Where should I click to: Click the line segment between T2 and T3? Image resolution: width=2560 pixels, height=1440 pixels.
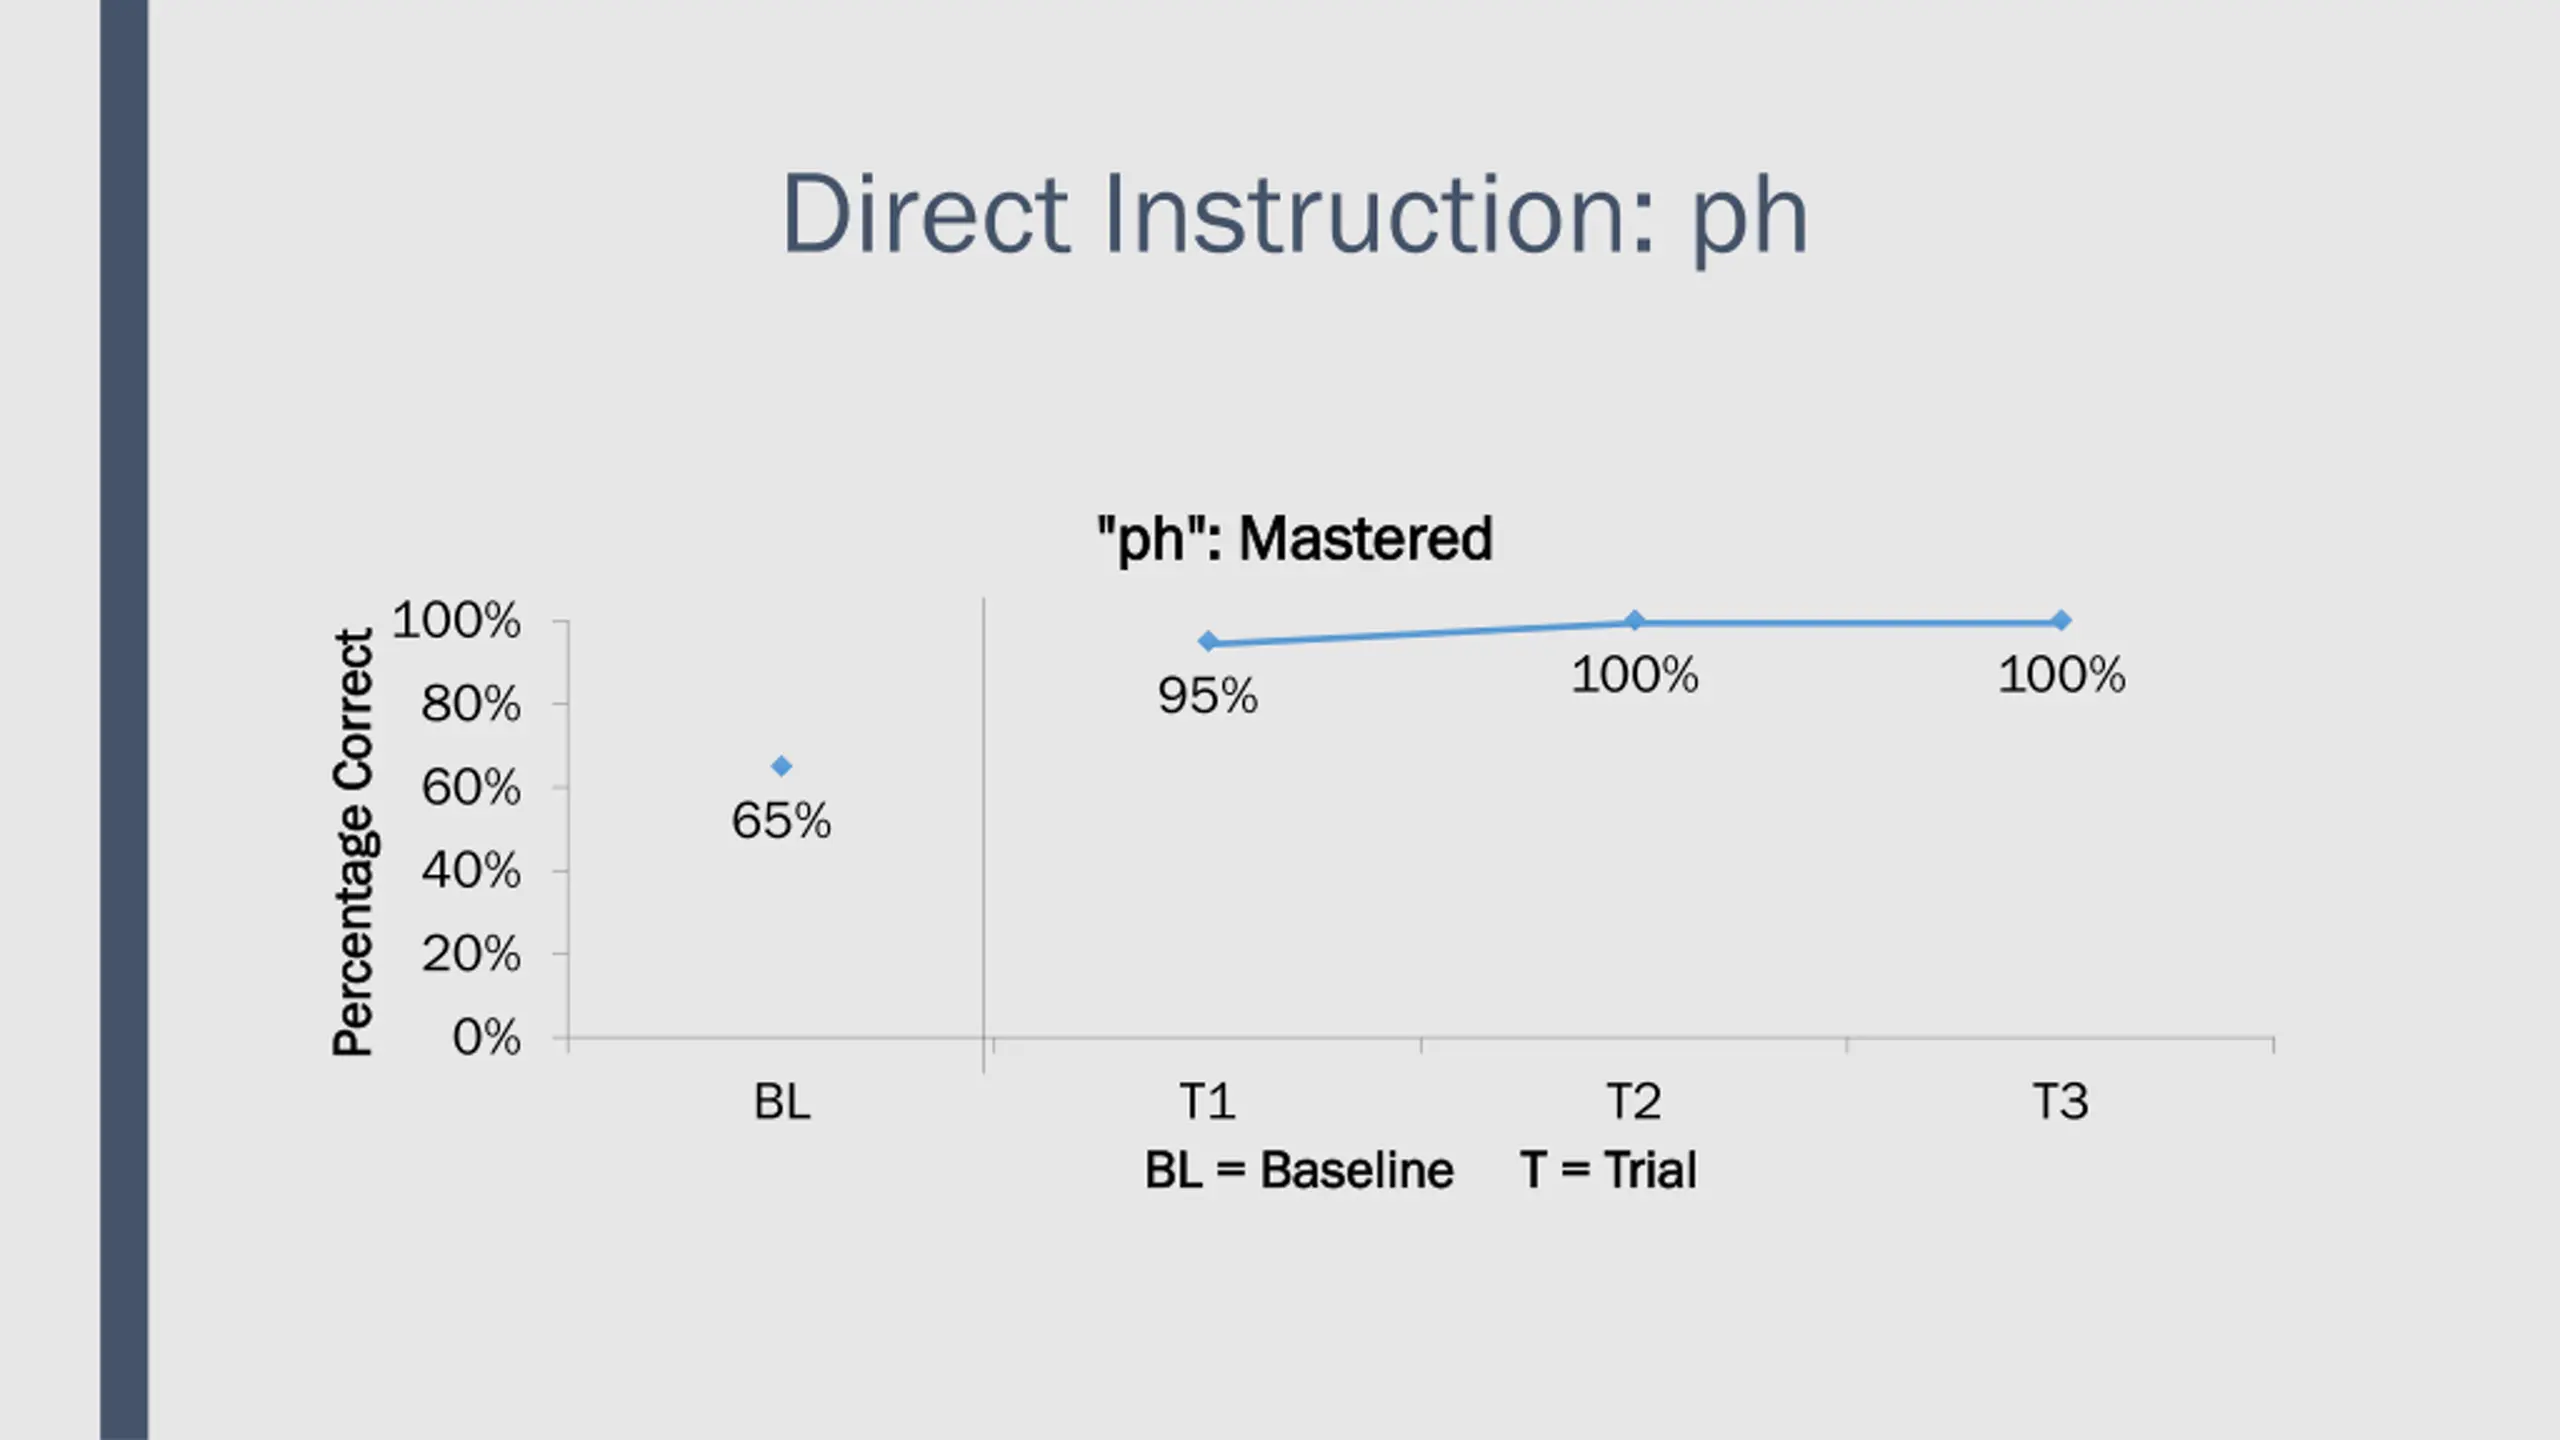coord(1848,622)
